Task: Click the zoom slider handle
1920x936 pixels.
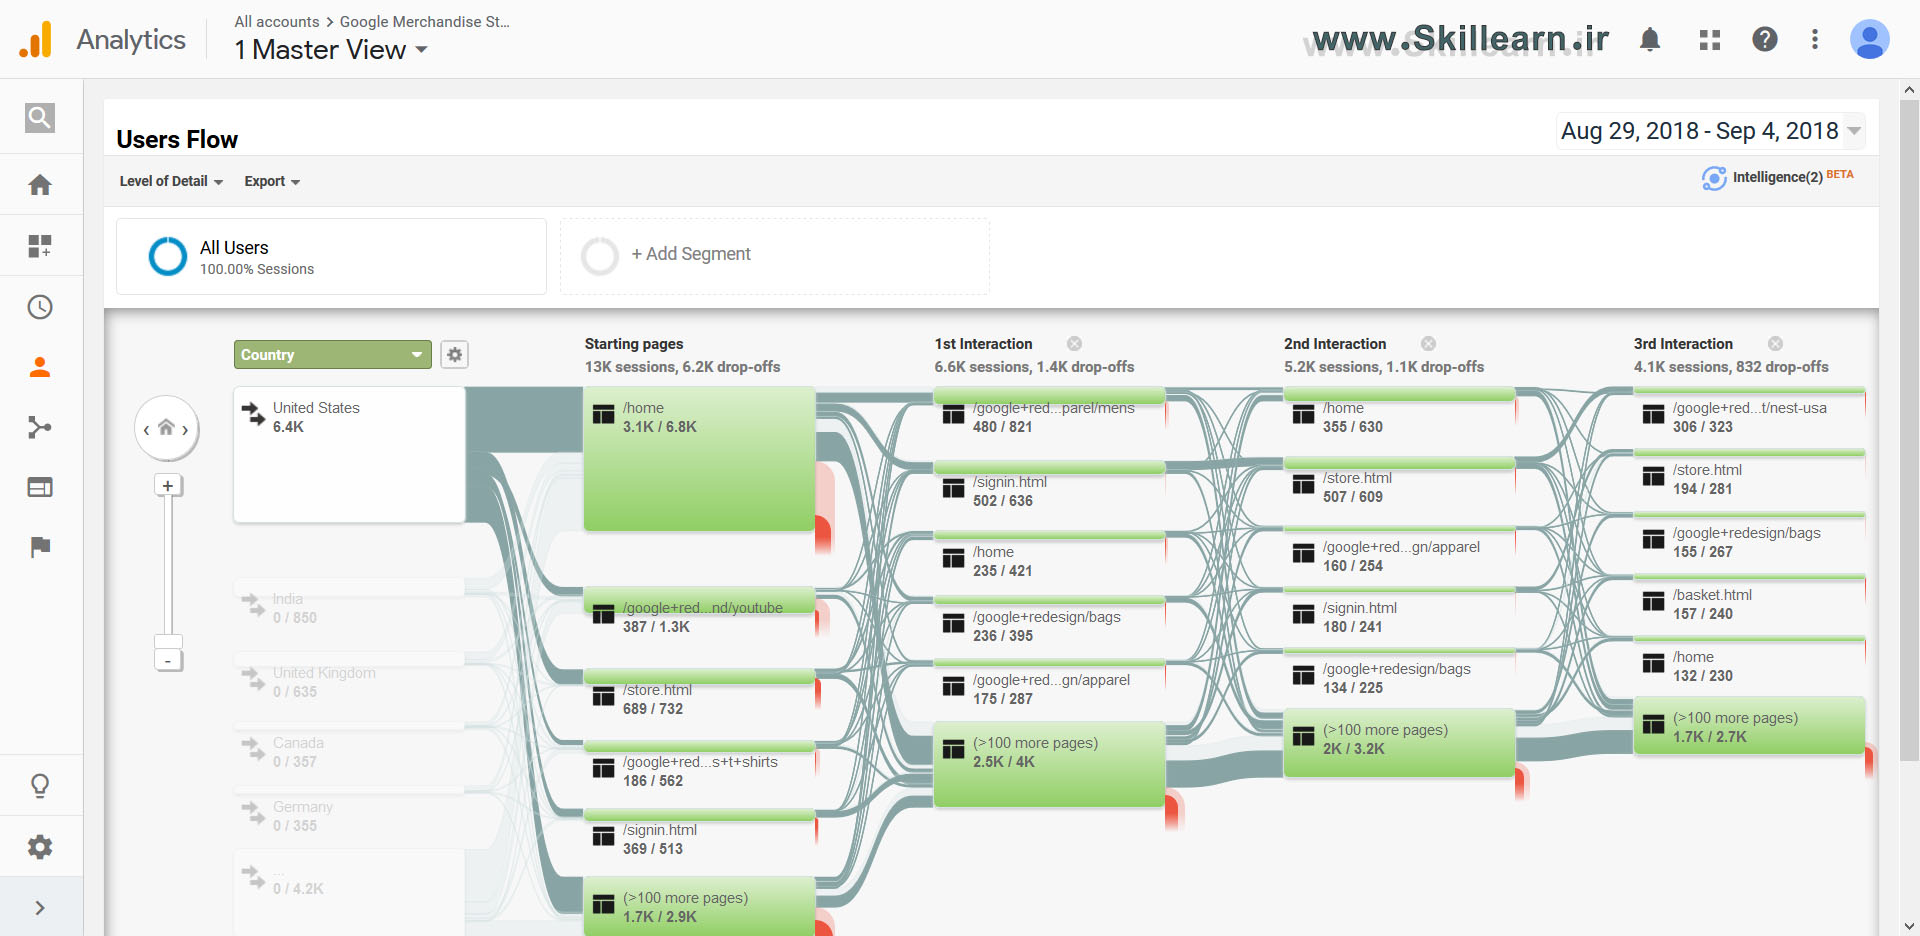Action: click(x=168, y=641)
